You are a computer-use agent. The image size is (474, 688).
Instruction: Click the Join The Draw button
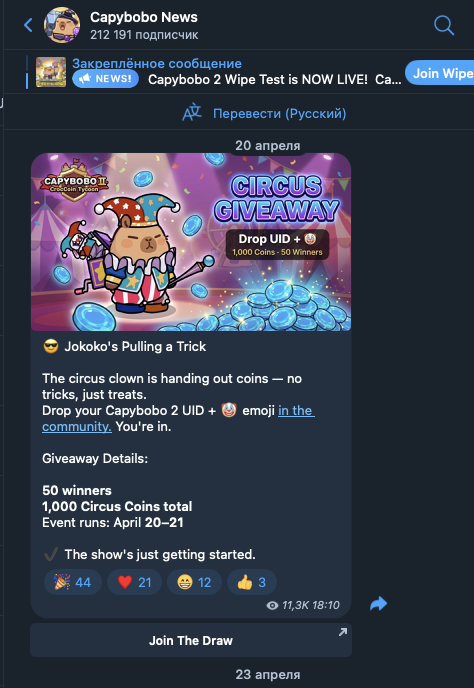click(x=191, y=640)
